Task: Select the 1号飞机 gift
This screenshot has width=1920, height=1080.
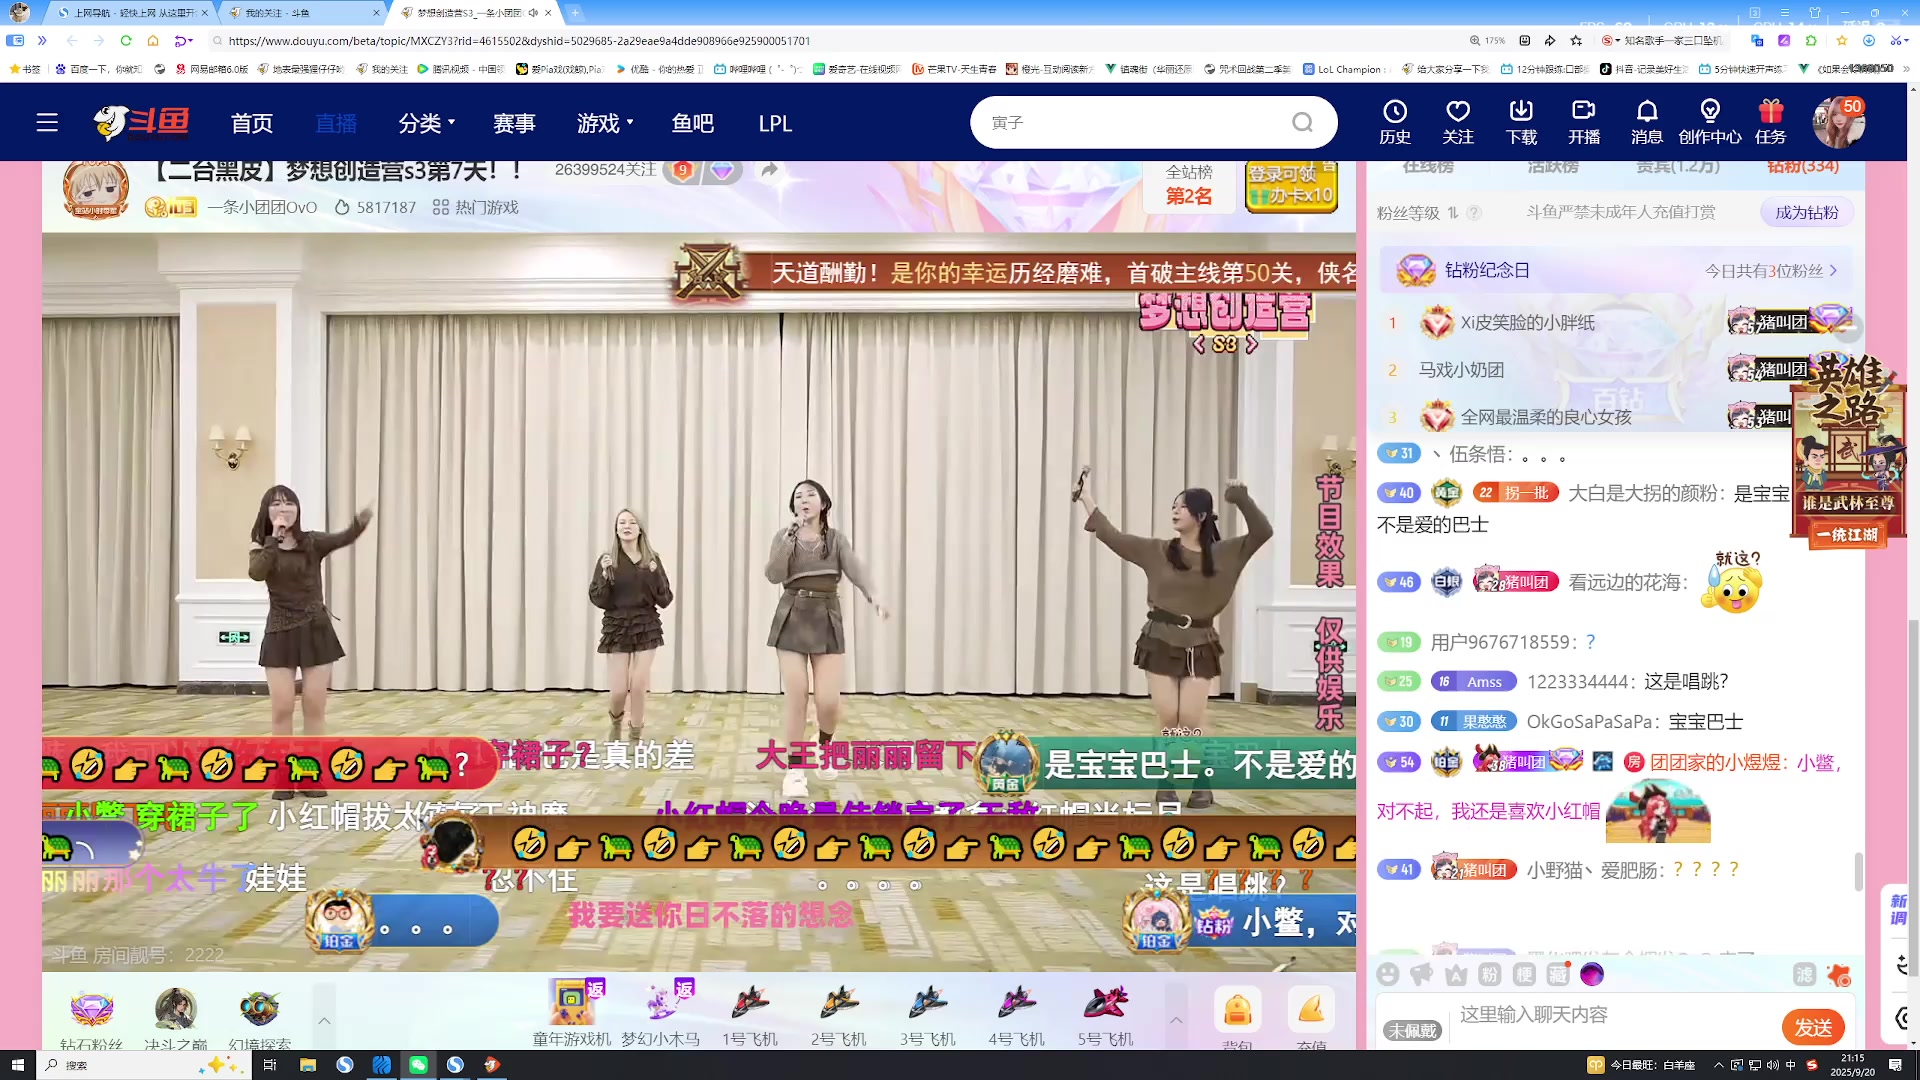Action: coord(750,1013)
